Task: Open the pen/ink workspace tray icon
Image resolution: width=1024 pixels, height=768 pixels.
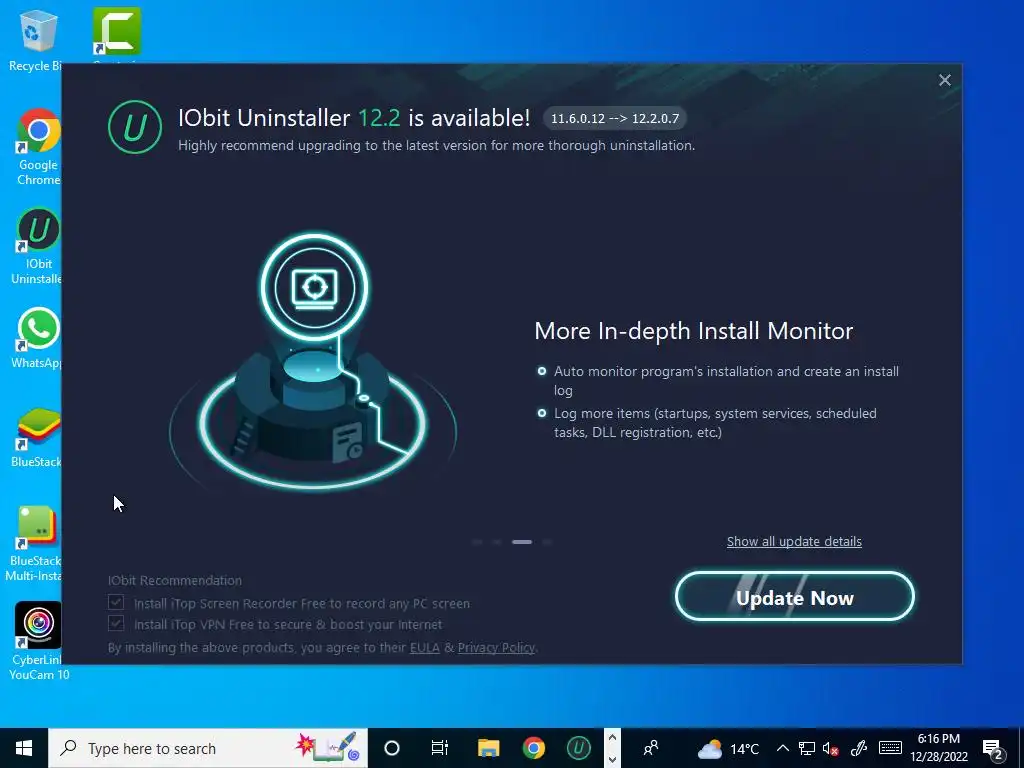Action: point(859,748)
